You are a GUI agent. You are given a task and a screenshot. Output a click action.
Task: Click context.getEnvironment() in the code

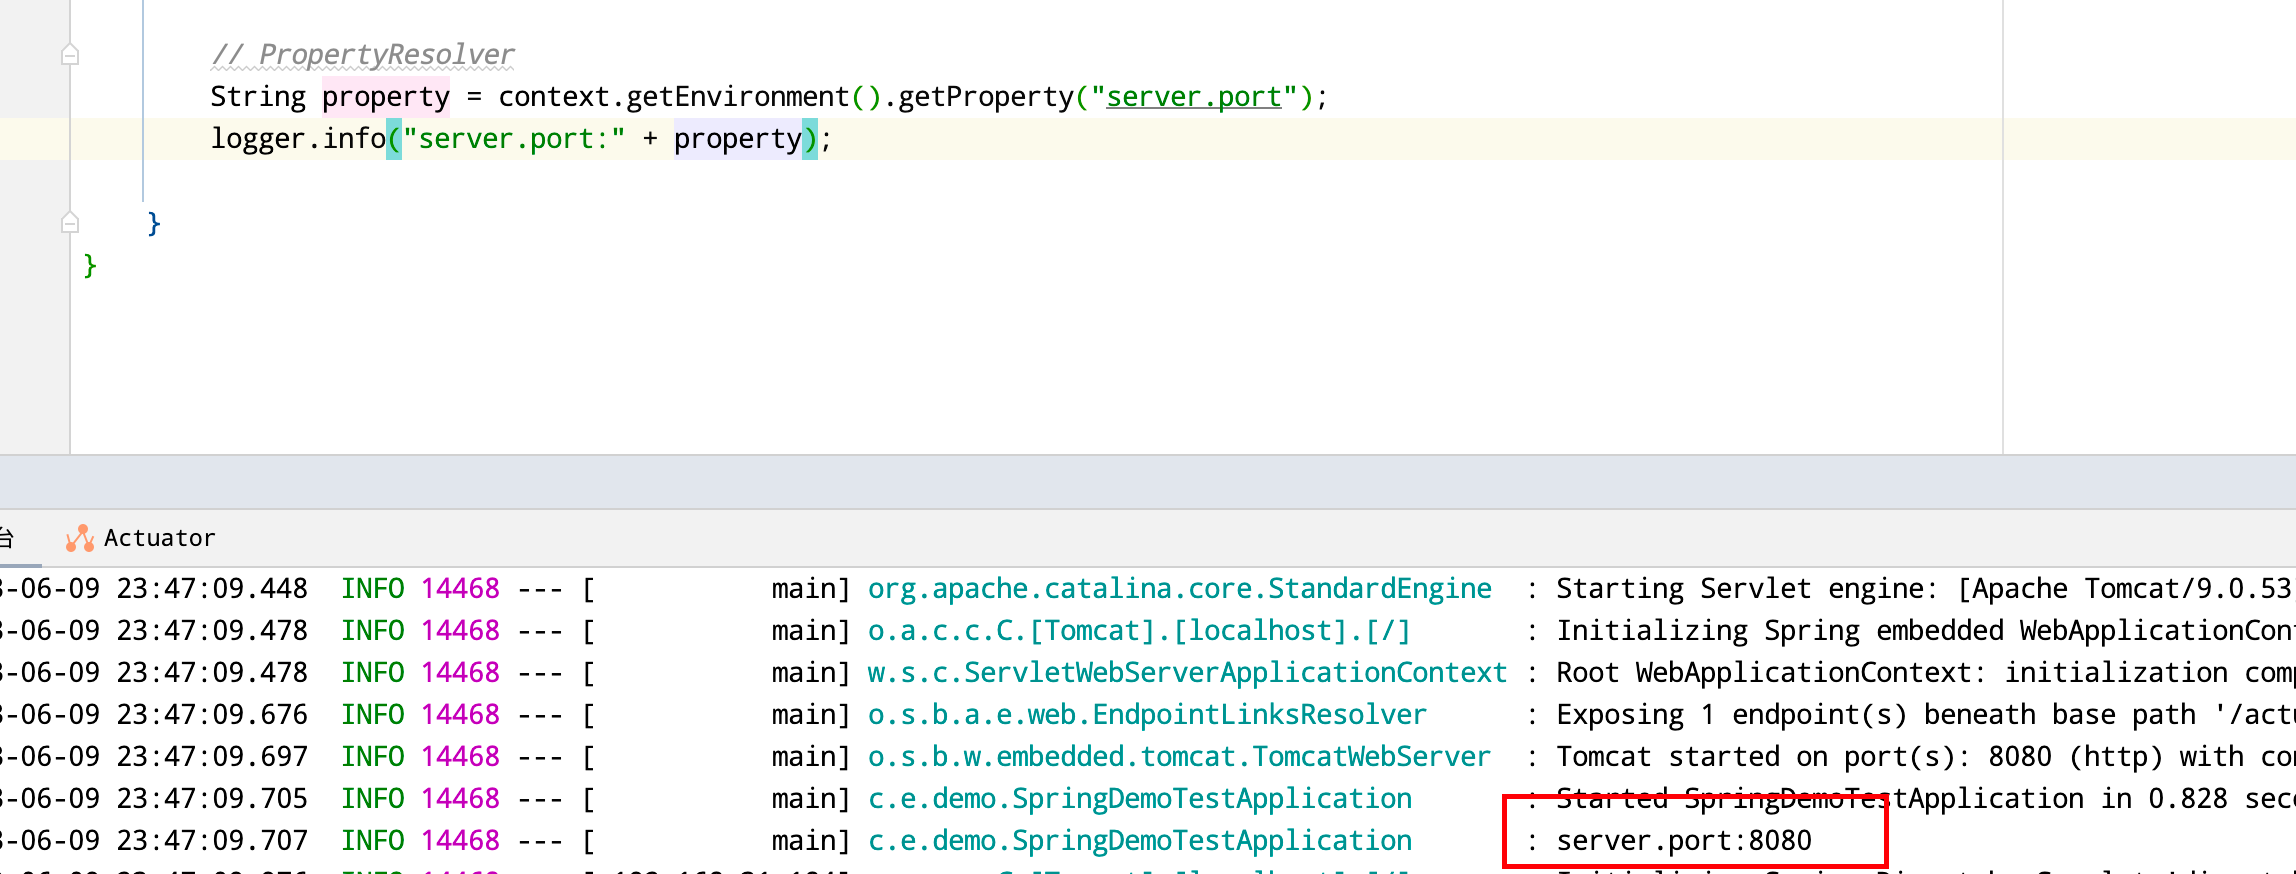click(689, 97)
